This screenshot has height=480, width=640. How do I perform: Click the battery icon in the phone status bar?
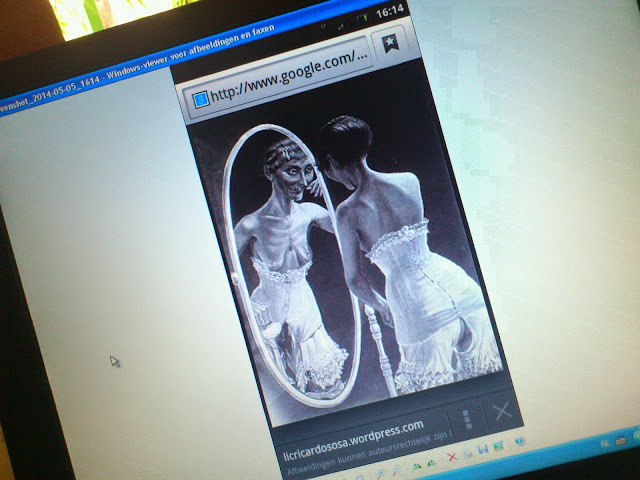click(362, 18)
